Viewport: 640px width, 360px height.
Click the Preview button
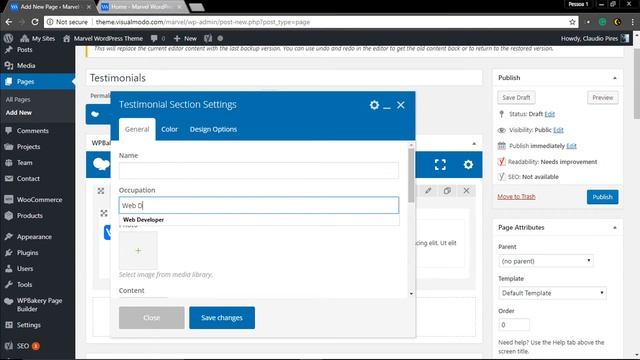click(602, 98)
